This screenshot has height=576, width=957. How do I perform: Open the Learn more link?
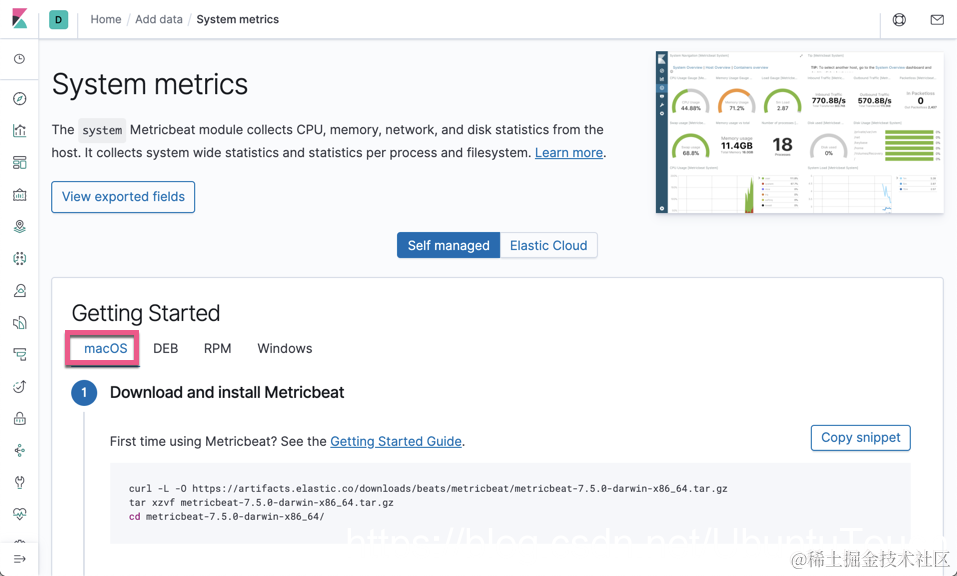coord(569,153)
